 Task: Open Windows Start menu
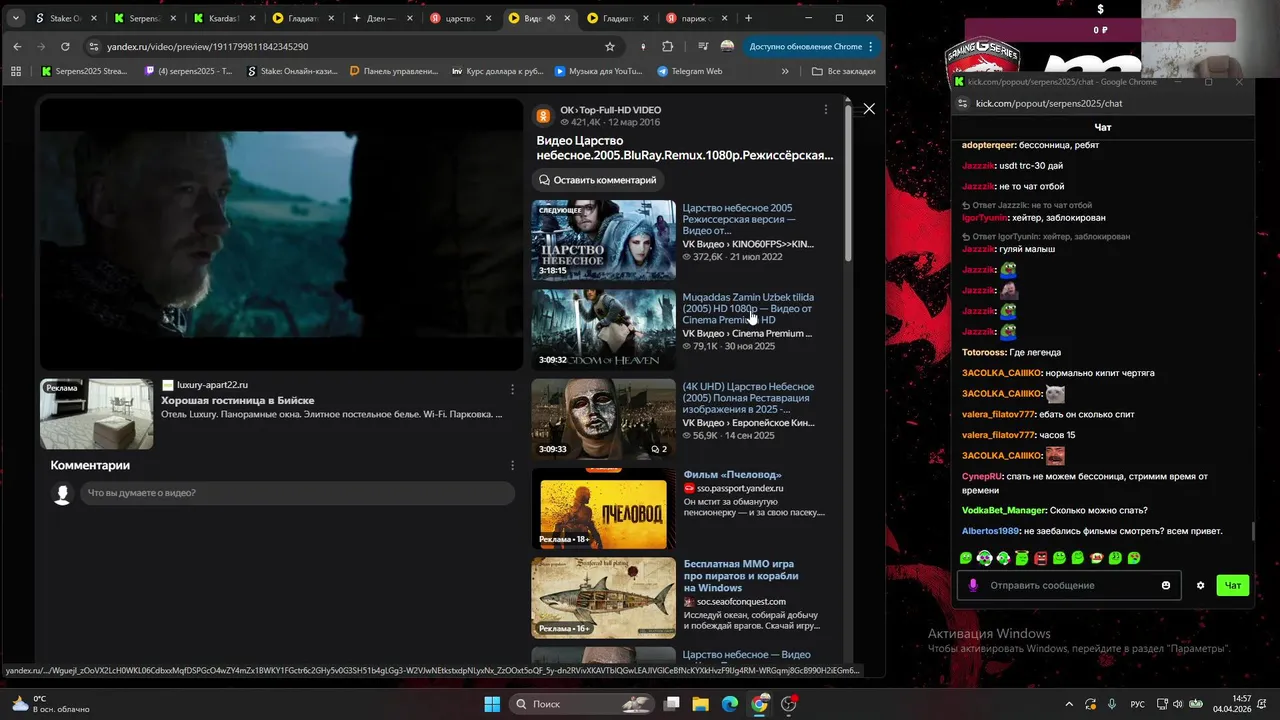pos(492,704)
